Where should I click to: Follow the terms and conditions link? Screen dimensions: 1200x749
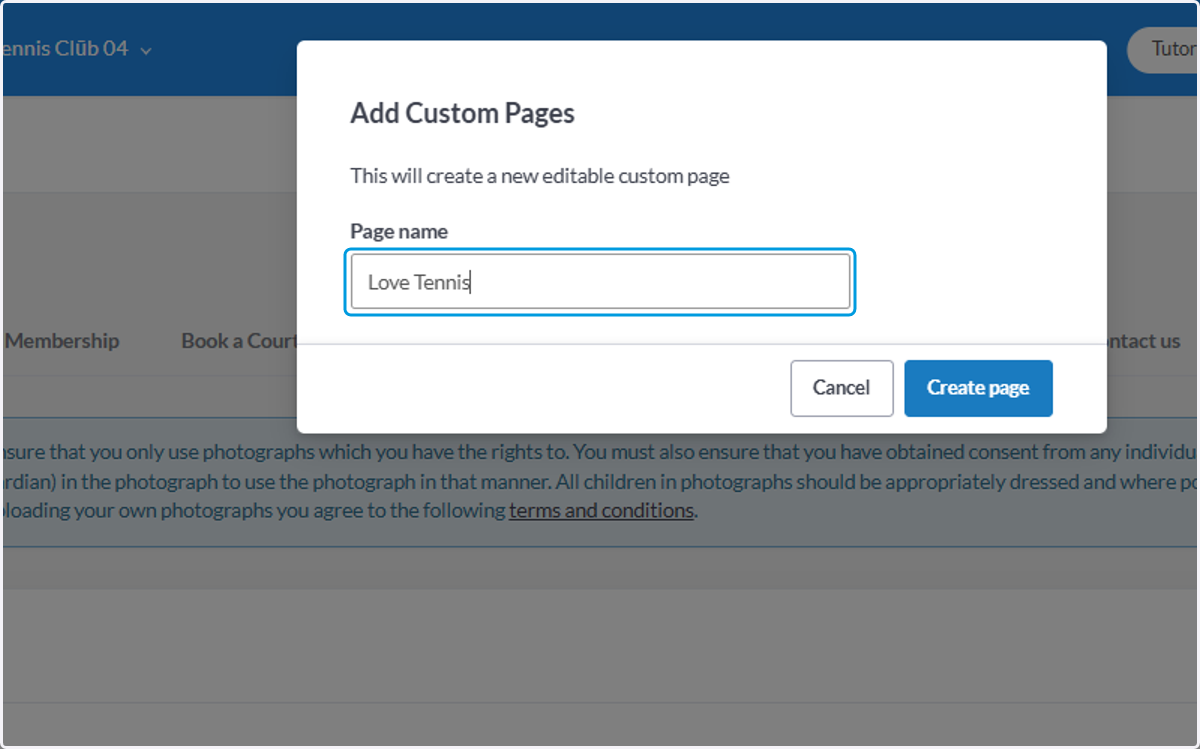pos(601,510)
